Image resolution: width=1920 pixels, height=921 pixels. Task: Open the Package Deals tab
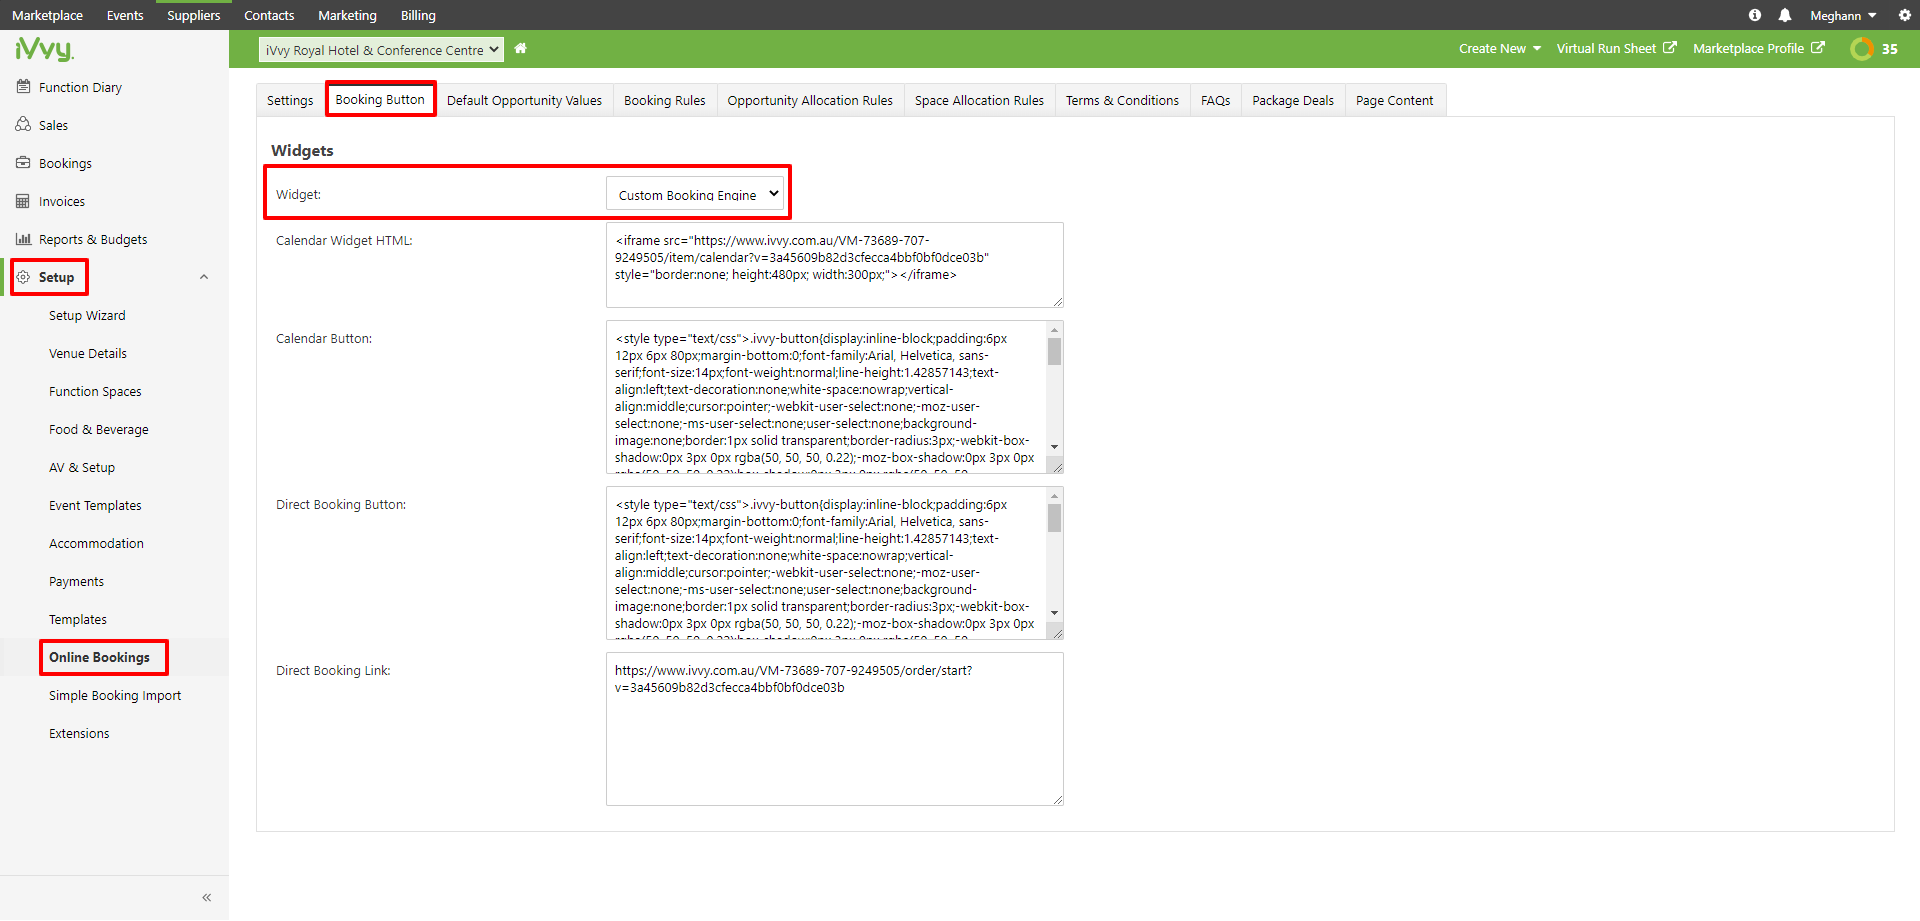point(1293,100)
